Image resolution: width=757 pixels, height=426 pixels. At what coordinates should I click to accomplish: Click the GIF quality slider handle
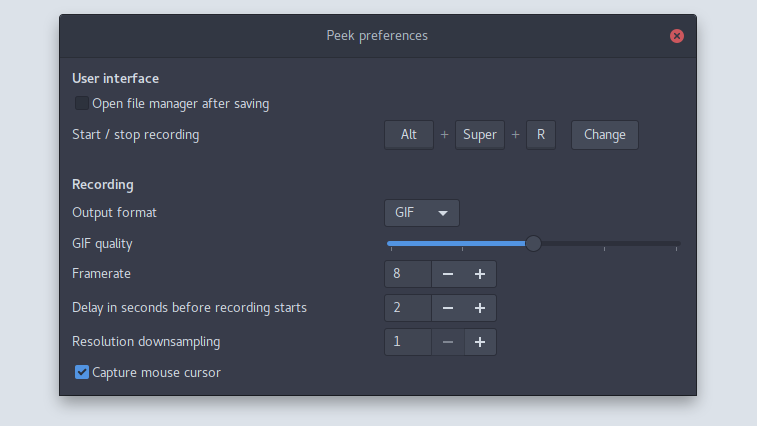click(x=533, y=243)
